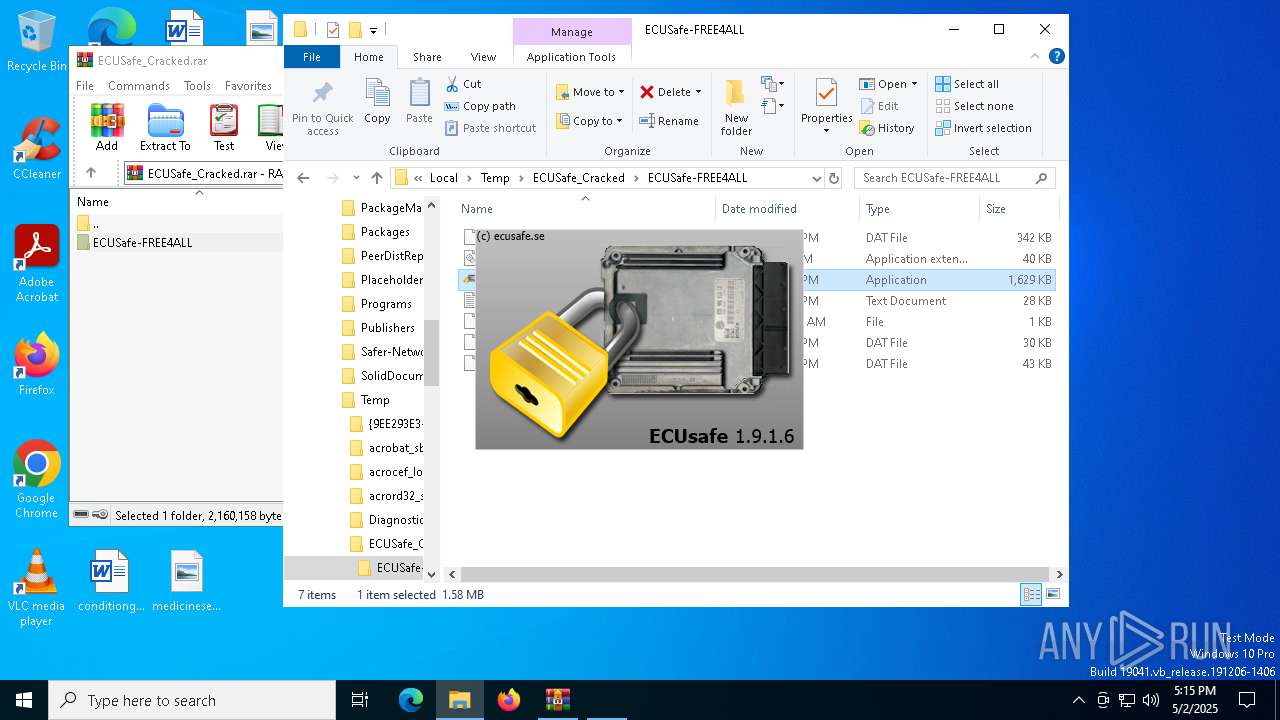Open Copy to dropdown

(590, 121)
